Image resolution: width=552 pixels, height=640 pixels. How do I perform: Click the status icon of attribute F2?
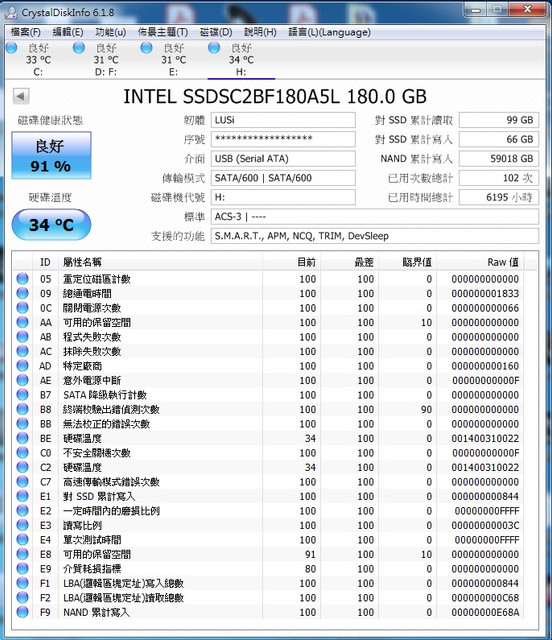click(x=22, y=598)
